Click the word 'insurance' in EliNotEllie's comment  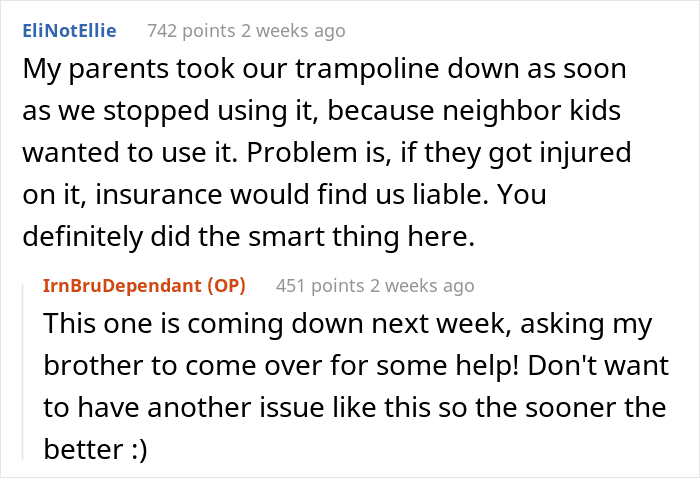158,195
